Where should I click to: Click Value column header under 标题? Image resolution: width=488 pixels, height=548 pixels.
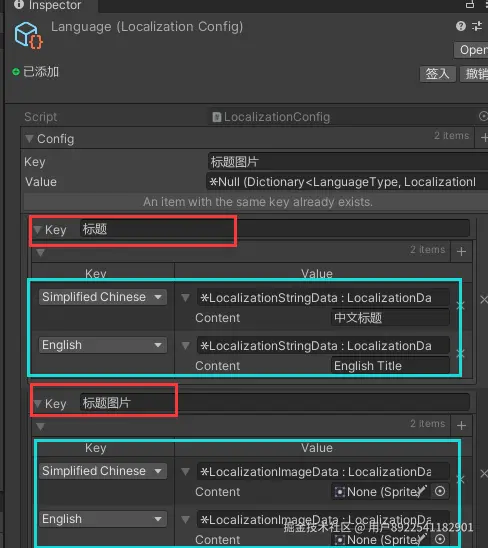(317, 274)
